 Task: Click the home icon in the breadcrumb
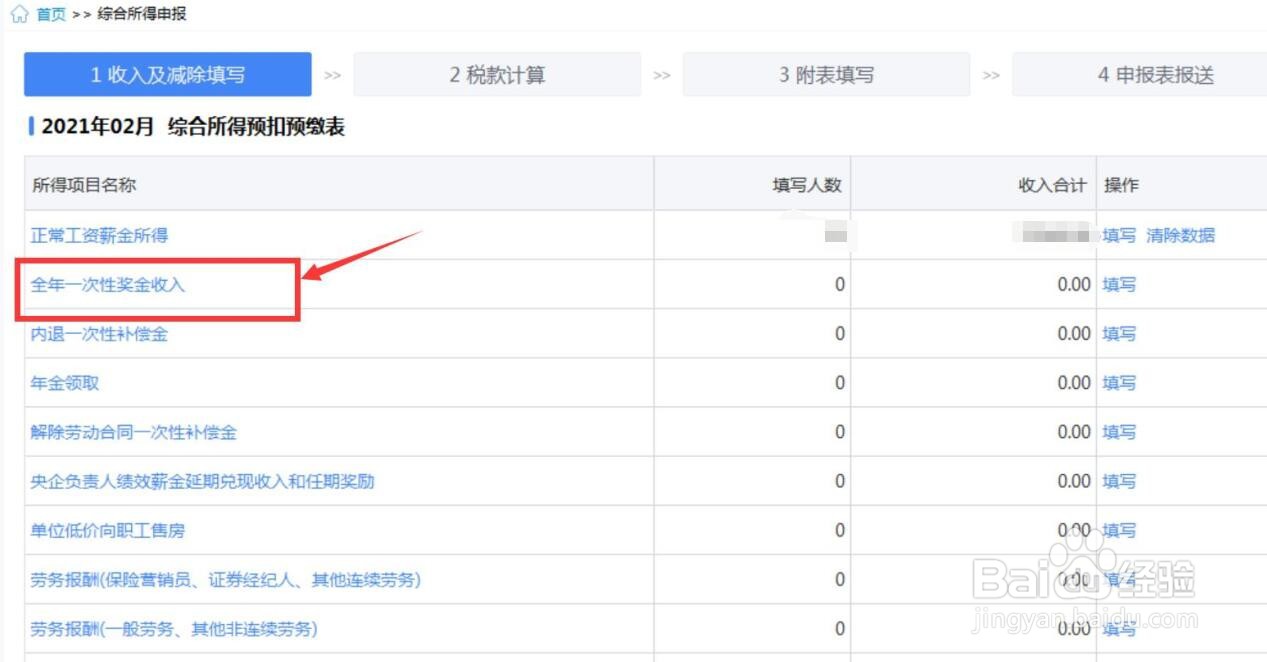click(20, 15)
